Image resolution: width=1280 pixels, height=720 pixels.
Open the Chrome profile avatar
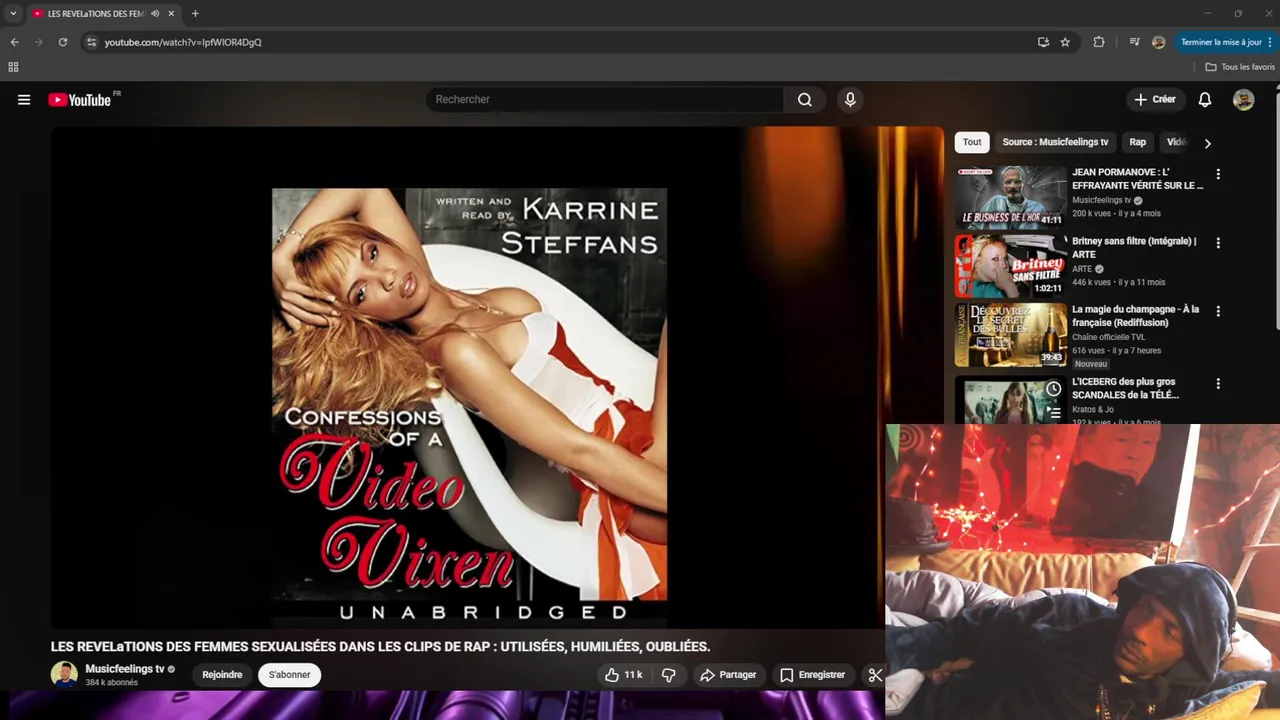[x=1158, y=42]
